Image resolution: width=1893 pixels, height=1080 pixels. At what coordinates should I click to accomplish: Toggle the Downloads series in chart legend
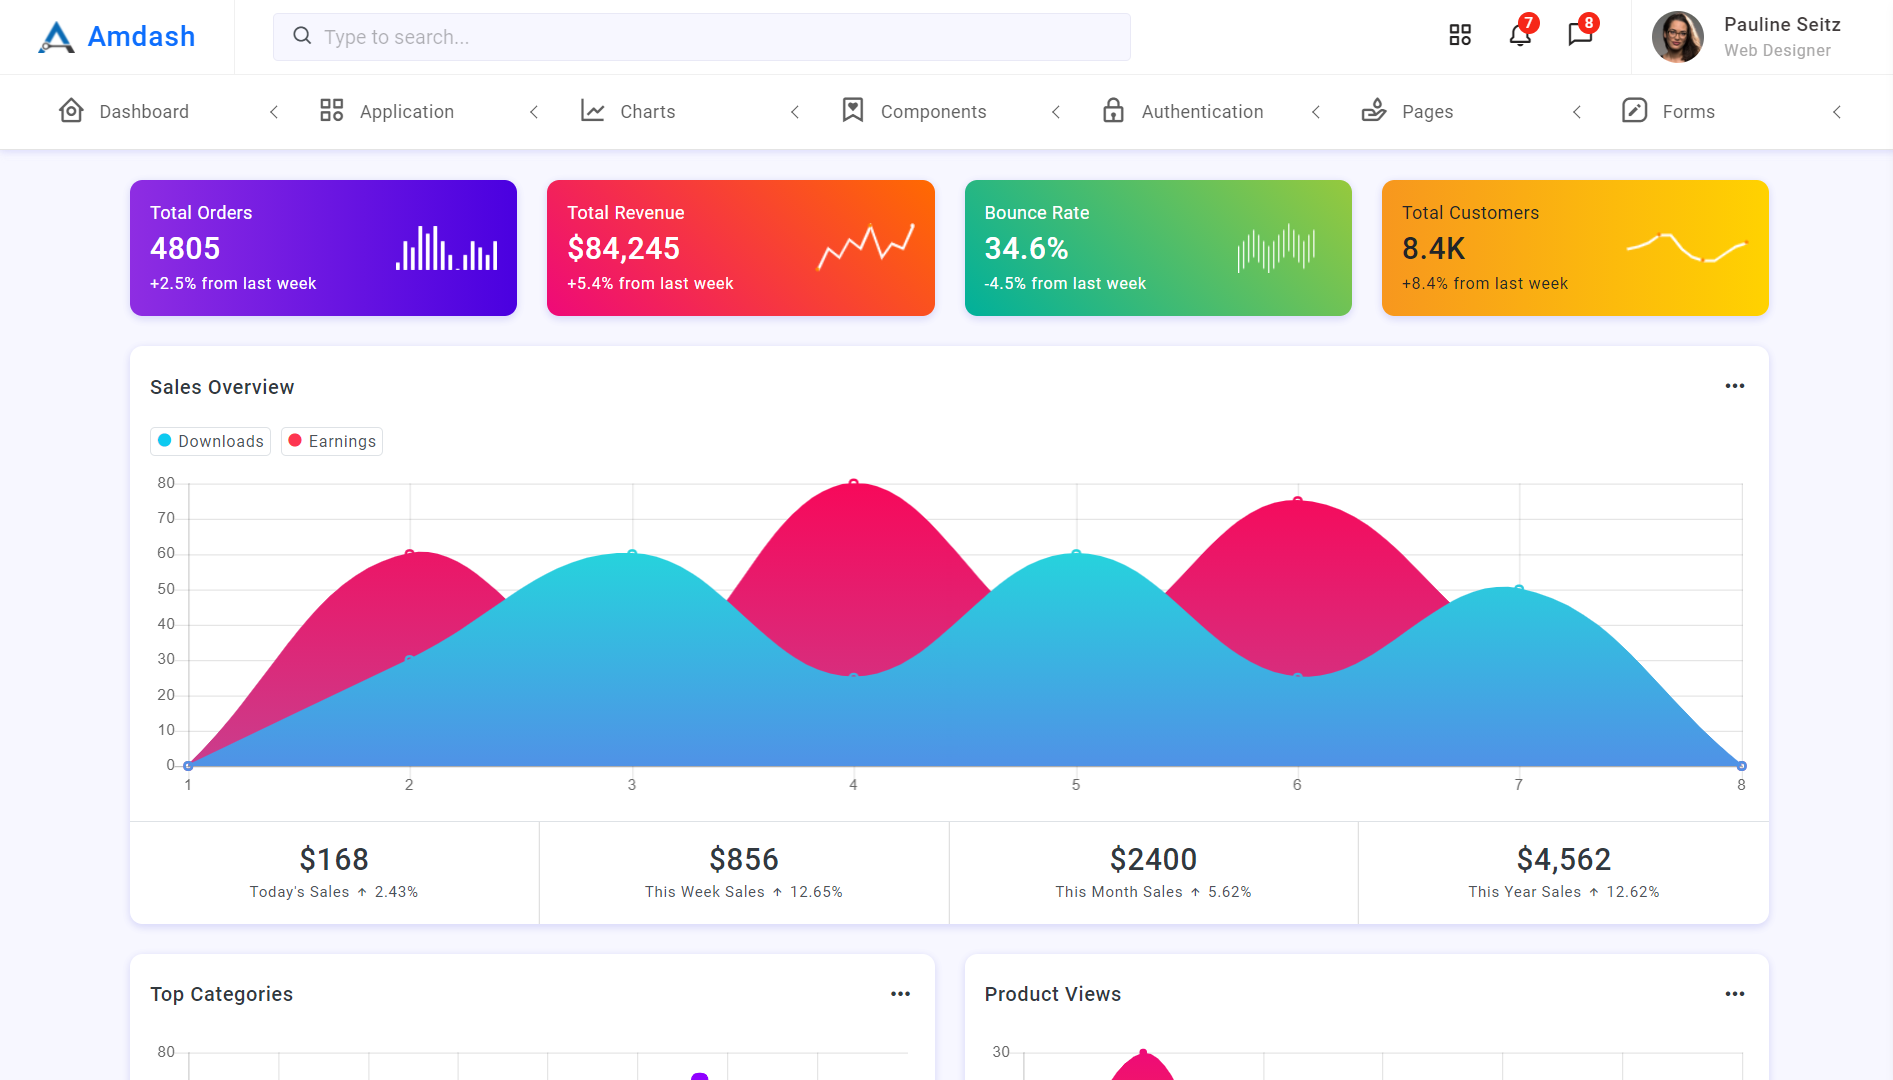click(211, 441)
